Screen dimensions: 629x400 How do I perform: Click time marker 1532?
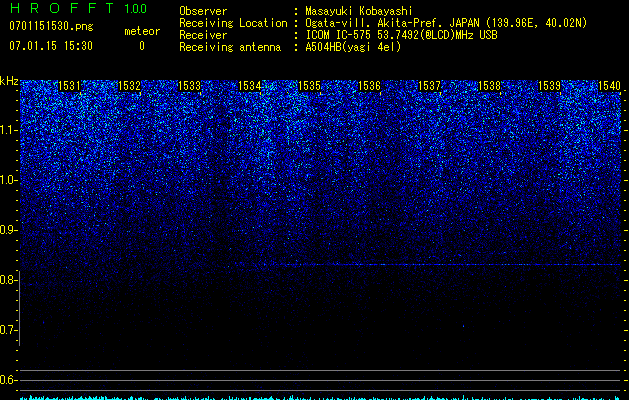click(130, 85)
